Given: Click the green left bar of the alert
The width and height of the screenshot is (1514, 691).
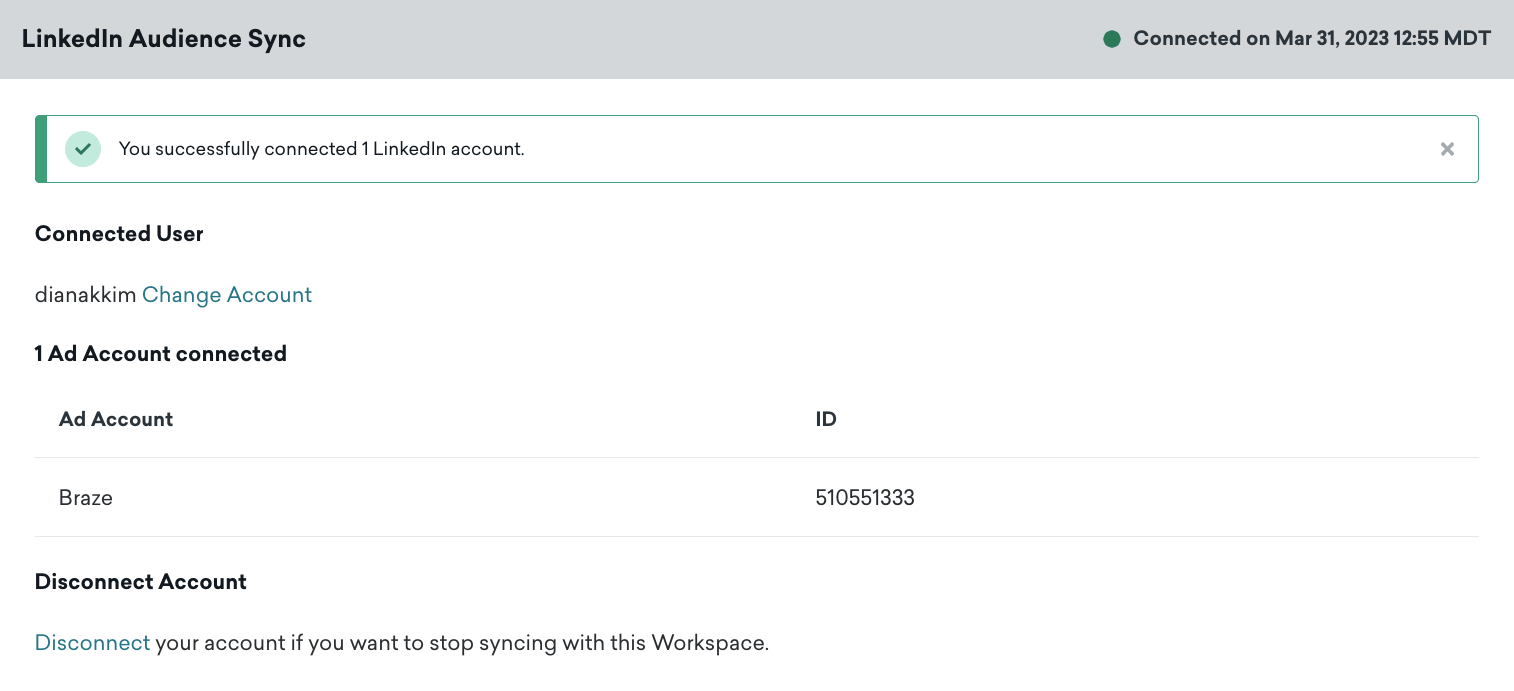Looking at the screenshot, I should tap(41, 149).
